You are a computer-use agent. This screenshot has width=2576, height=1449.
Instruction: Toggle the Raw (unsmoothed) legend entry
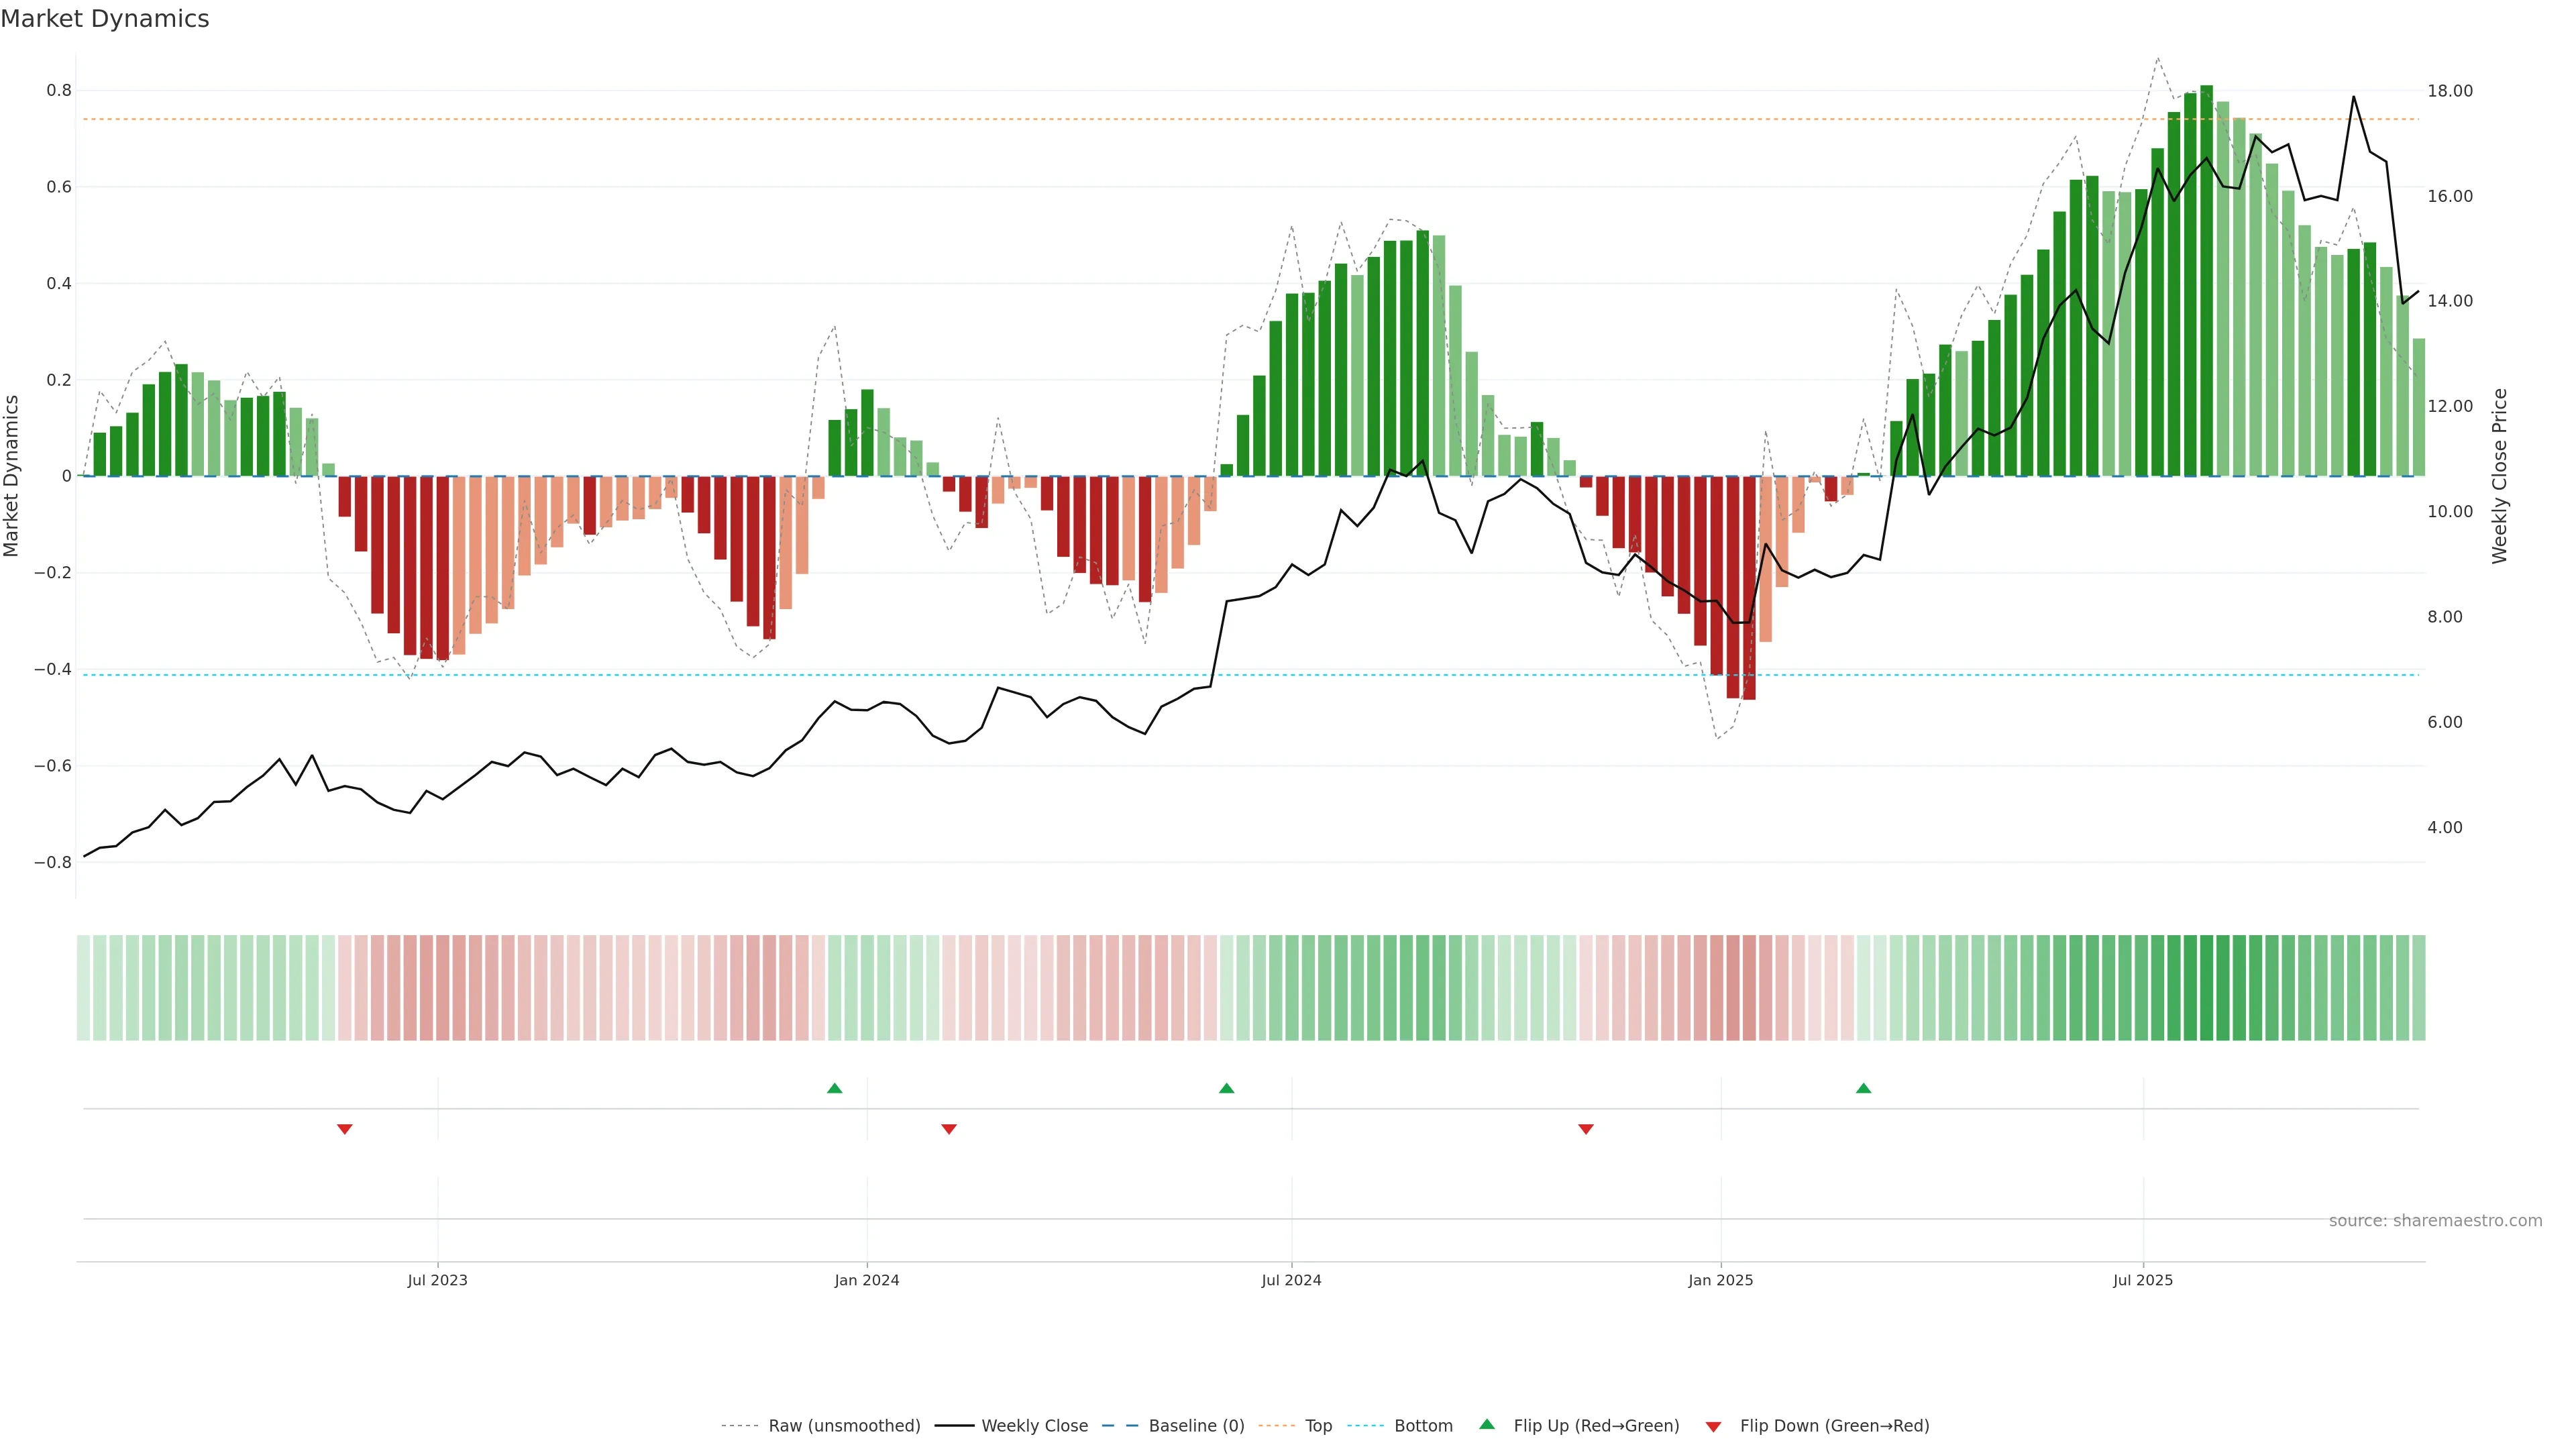844,1426
